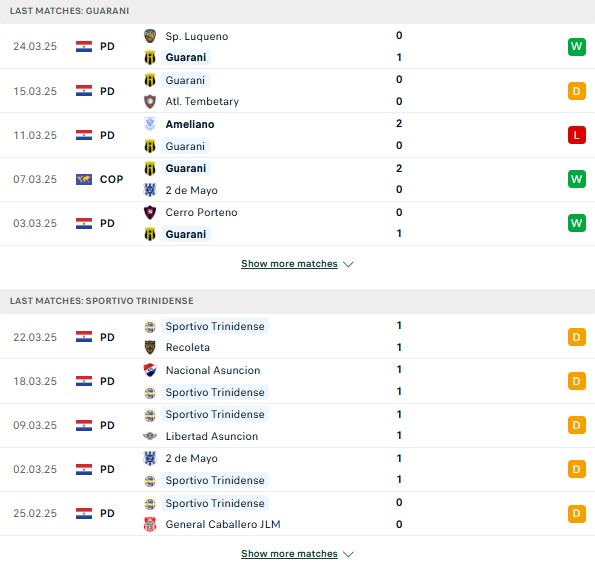Click the orange D badge for the Recoleta match
This screenshot has width=595, height=568.
tap(576, 337)
